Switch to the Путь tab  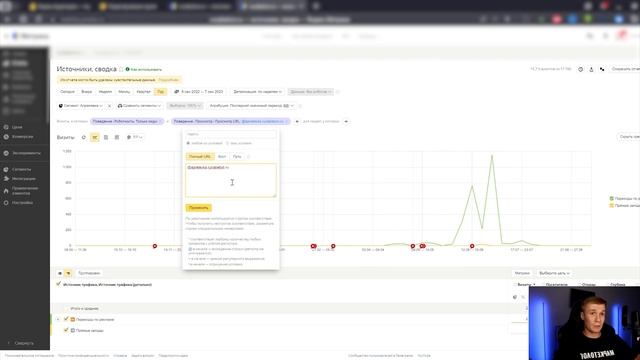coord(237,157)
